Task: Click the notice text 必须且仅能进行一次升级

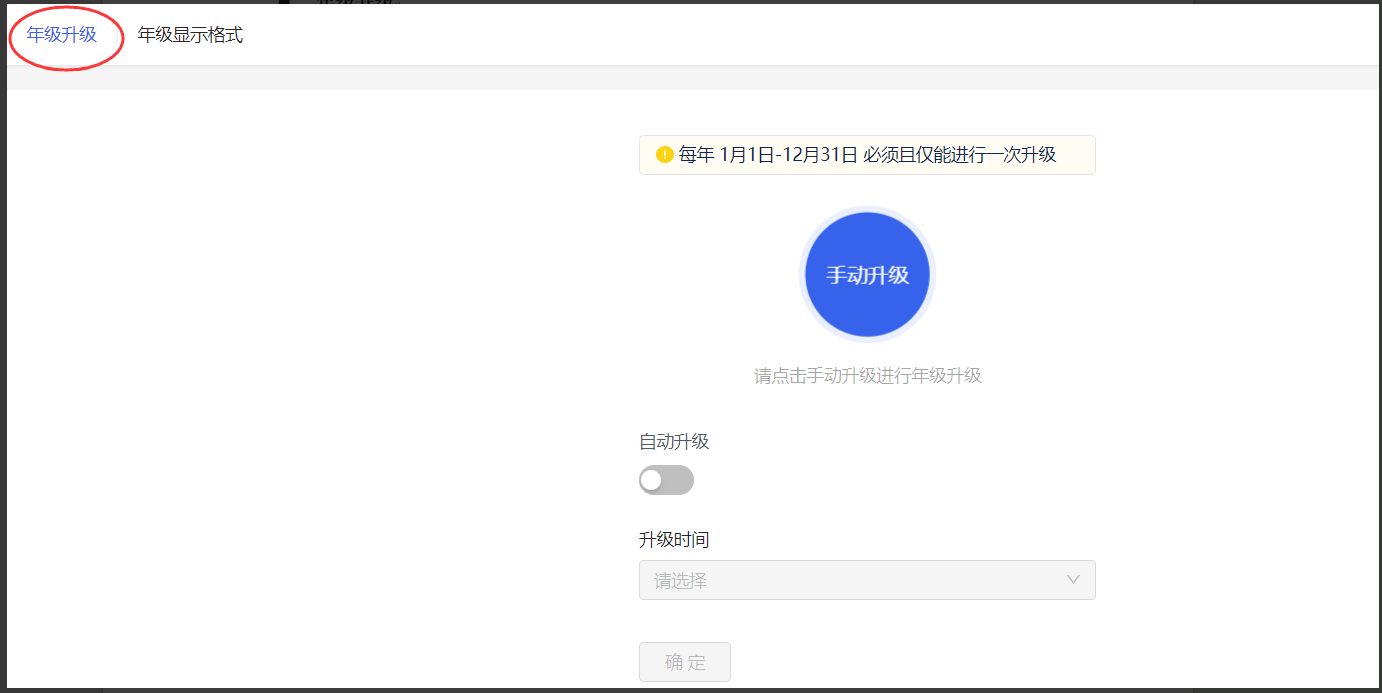Action: (x=960, y=155)
